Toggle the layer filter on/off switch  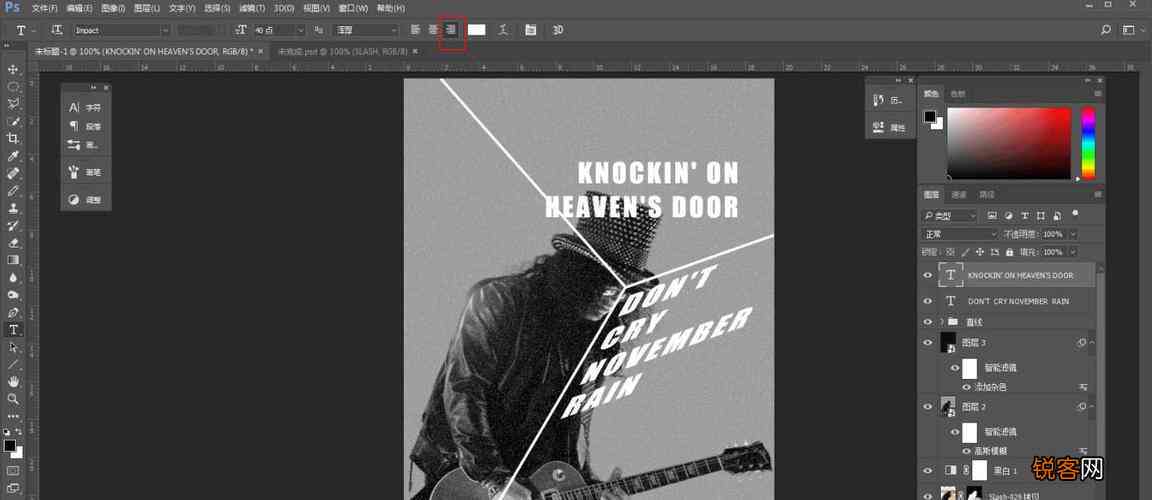click(1075, 214)
